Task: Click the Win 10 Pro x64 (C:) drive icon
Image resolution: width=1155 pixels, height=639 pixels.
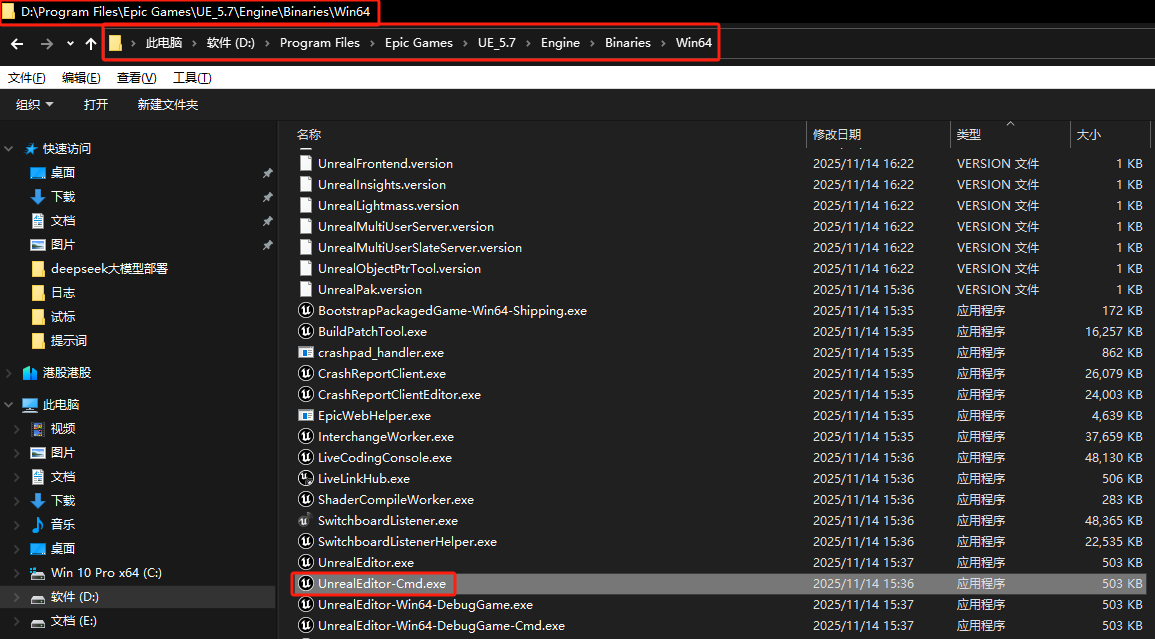Action: pyautogui.click(x=37, y=573)
